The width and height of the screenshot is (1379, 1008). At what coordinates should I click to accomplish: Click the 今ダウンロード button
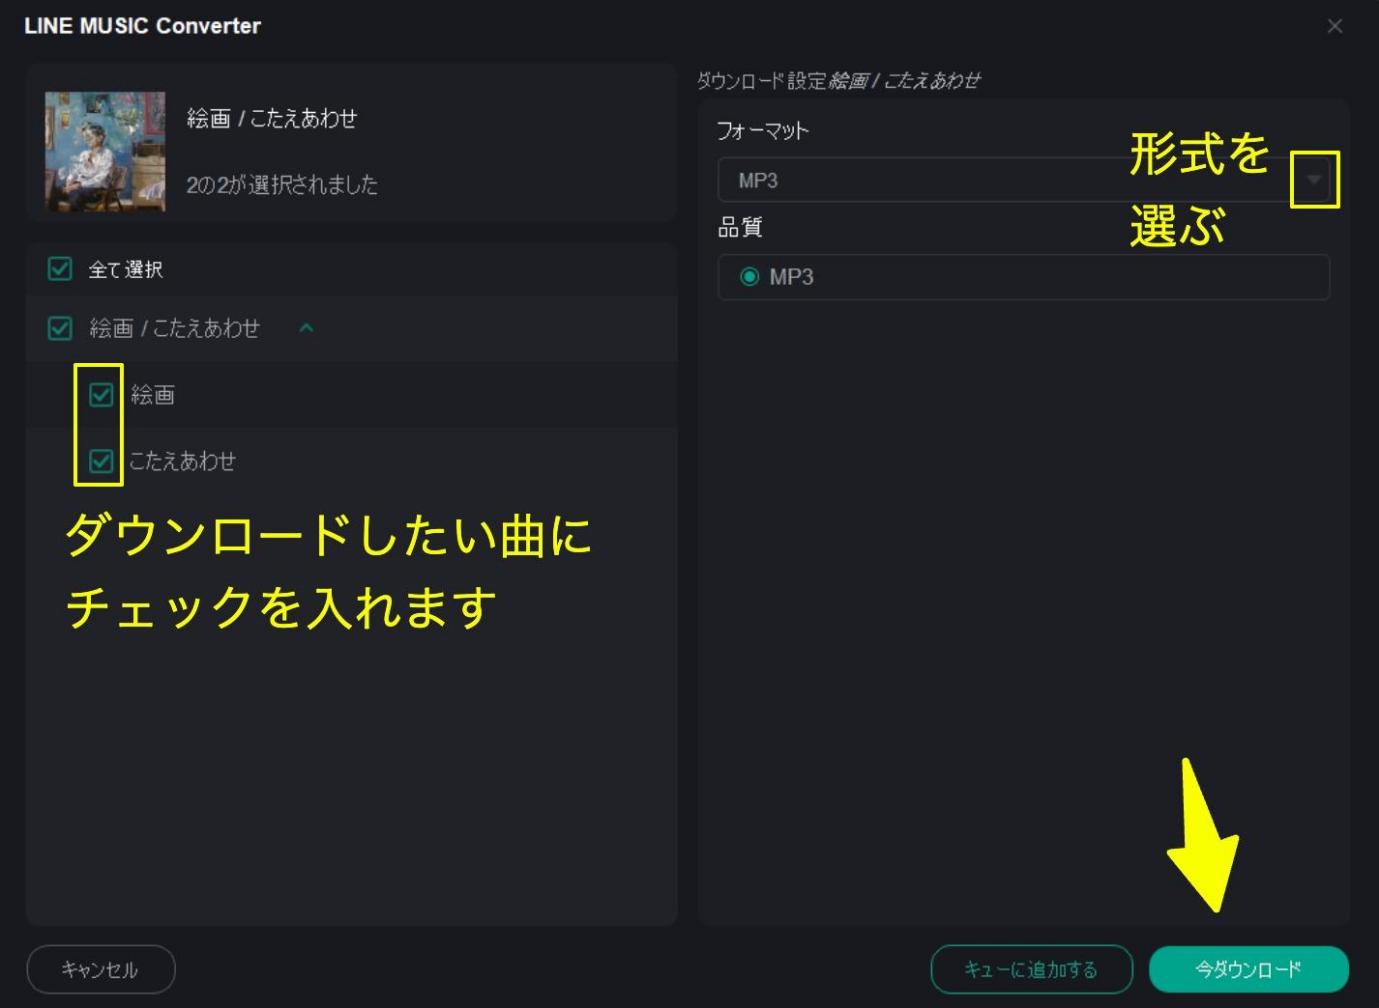pyautogui.click(x=1249, y=969)
